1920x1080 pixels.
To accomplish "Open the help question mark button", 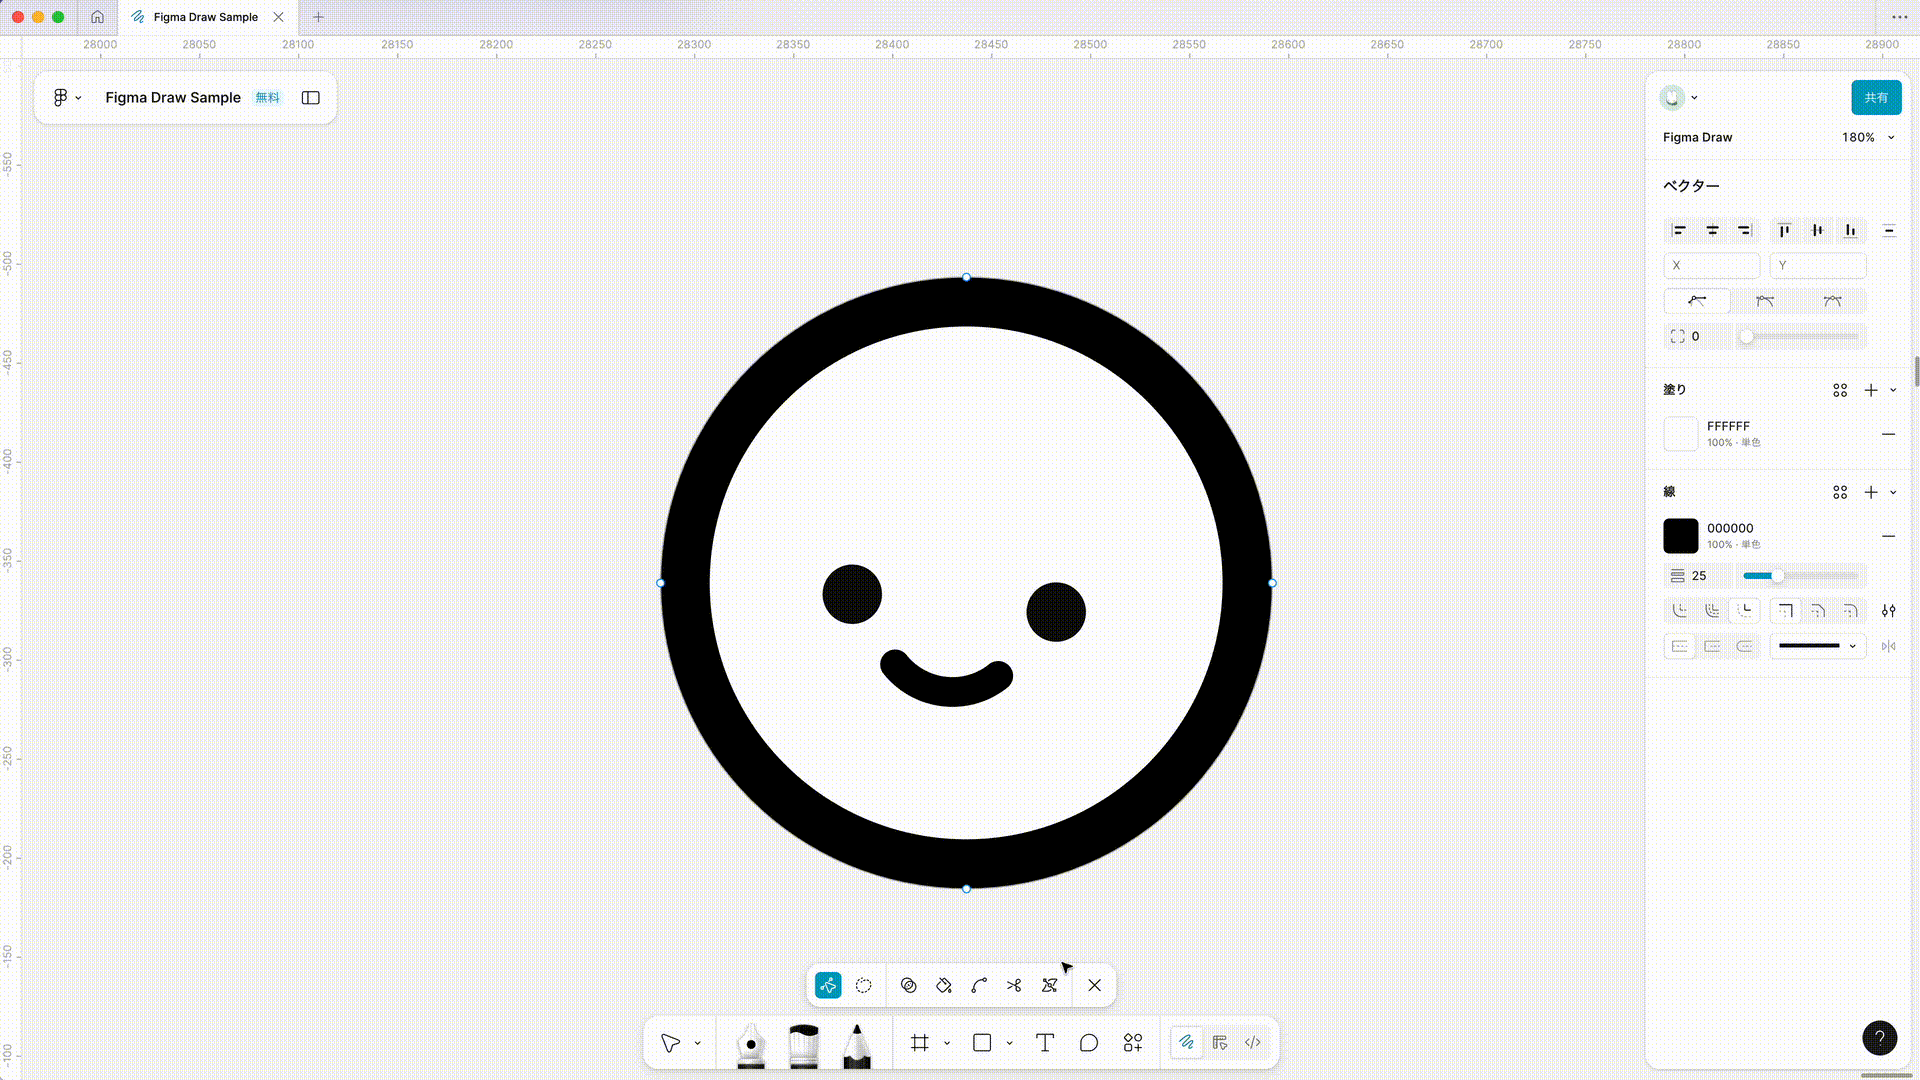I will point(1879,1038).
